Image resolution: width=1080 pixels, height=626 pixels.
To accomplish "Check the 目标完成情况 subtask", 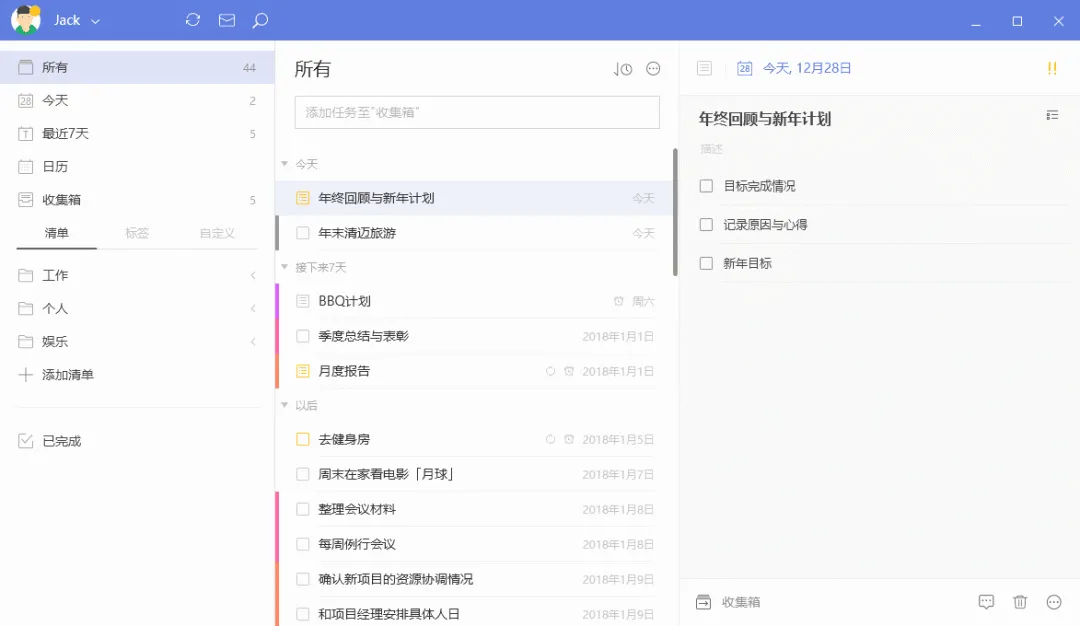I will (706, 186).
